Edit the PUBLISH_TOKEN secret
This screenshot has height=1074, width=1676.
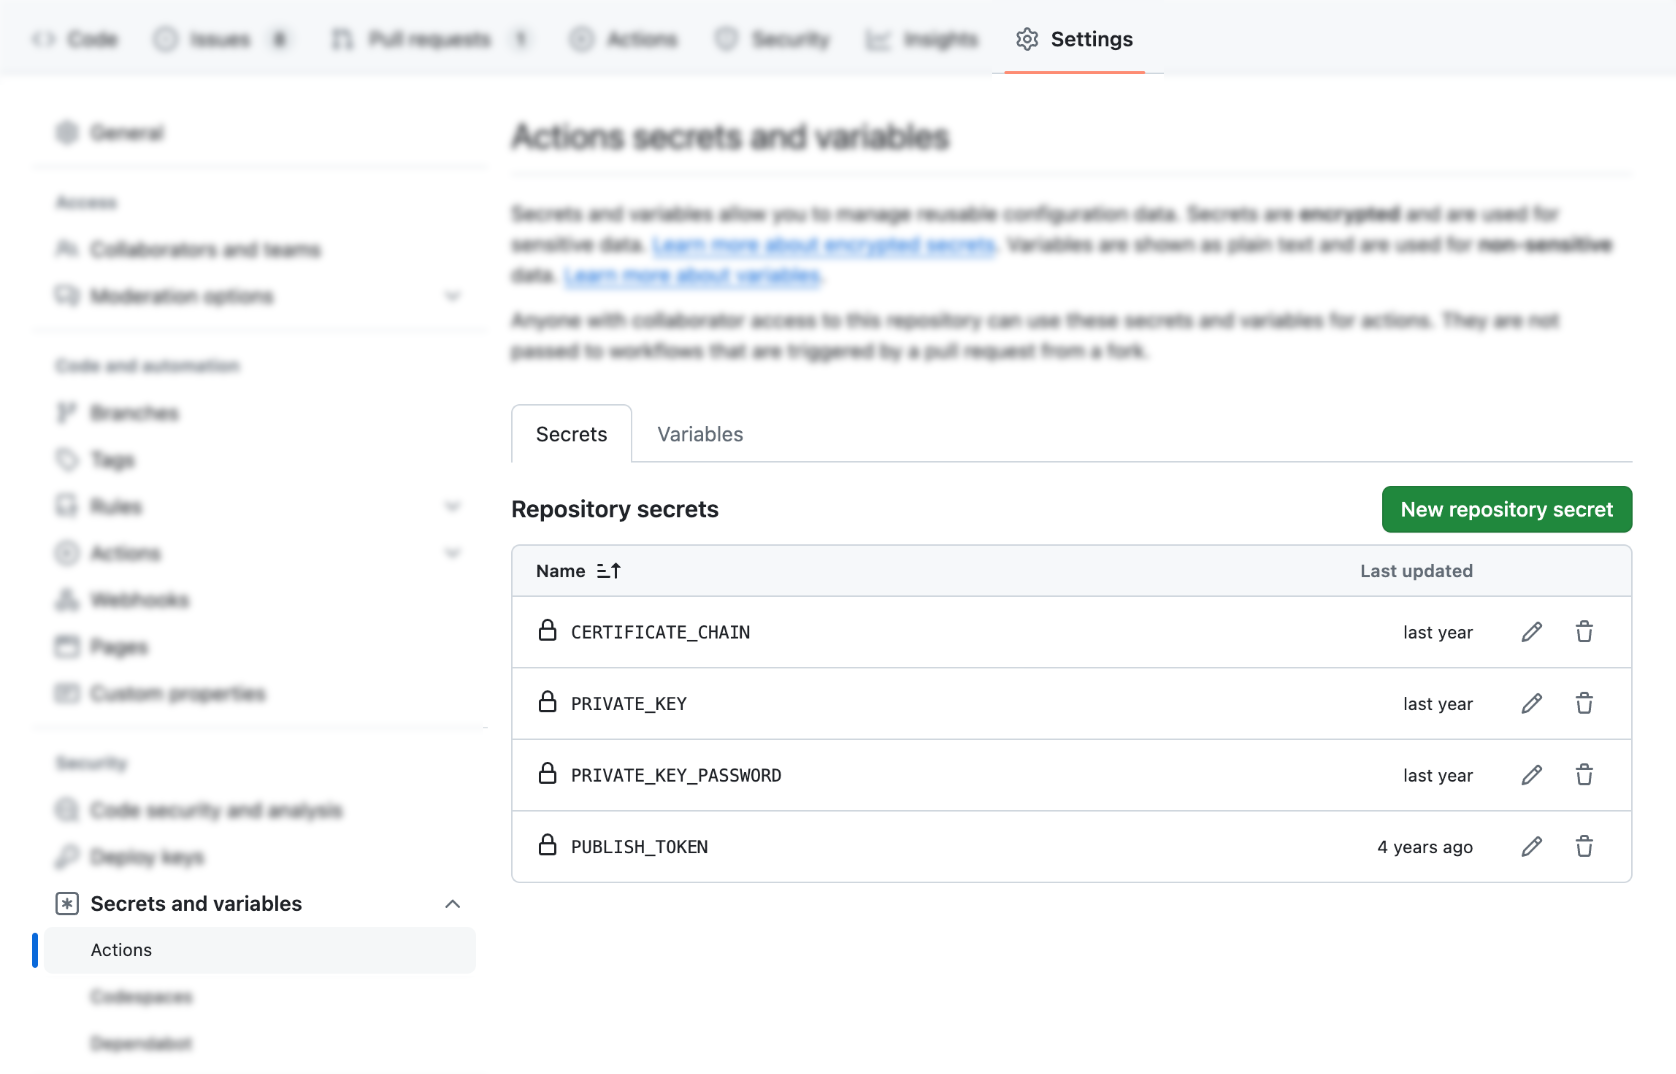(x=1531, y=847)
